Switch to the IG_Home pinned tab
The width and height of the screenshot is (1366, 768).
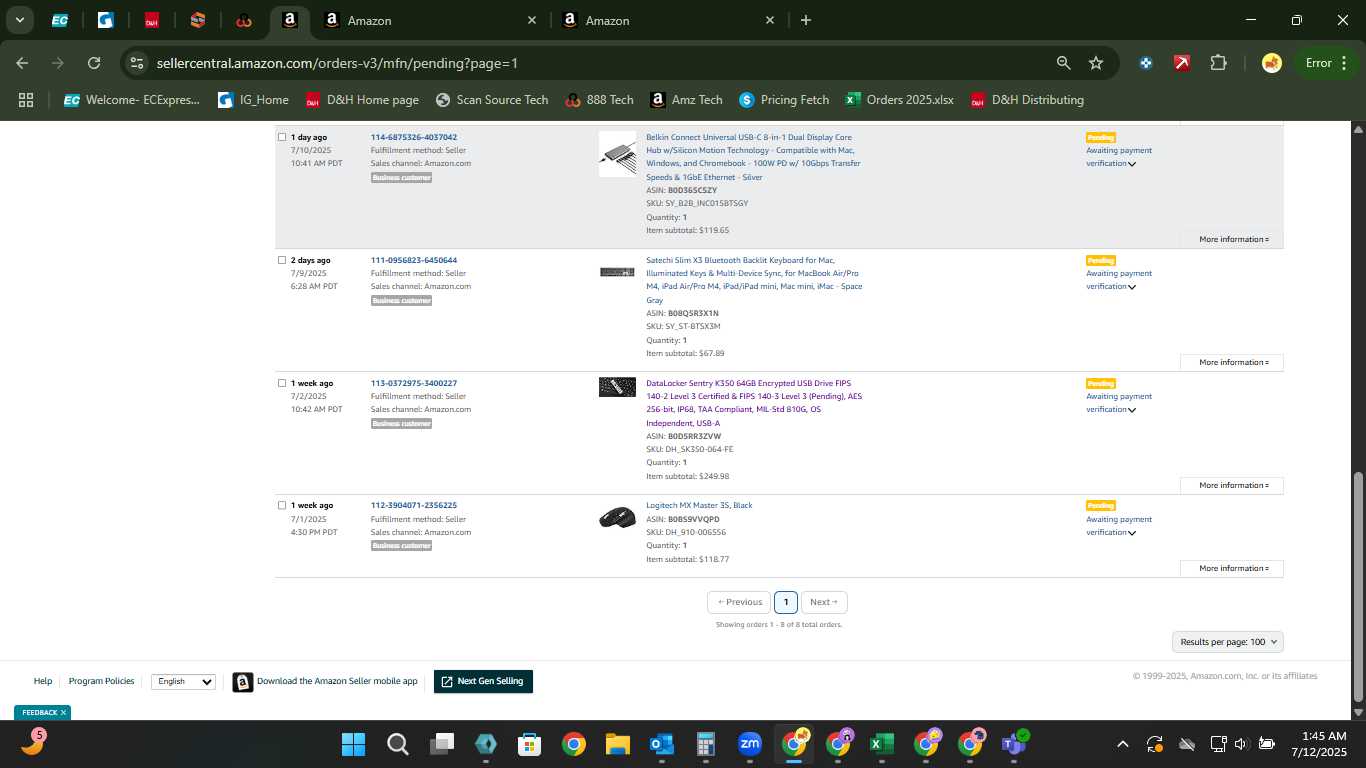pyautogui.click(x=106, y=20)
